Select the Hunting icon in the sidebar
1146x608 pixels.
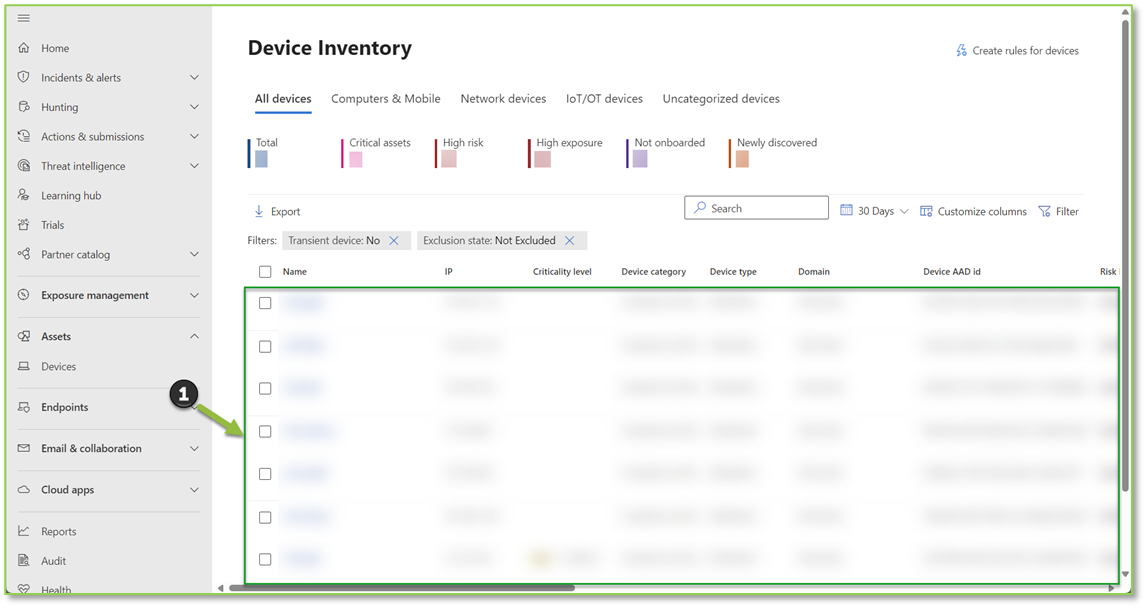[22, 107]
